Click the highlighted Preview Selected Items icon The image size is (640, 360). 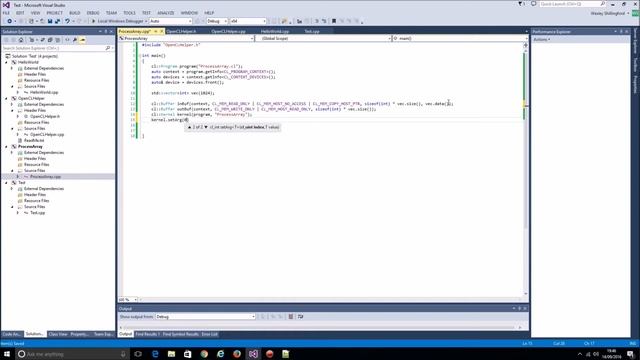point(82,40)
